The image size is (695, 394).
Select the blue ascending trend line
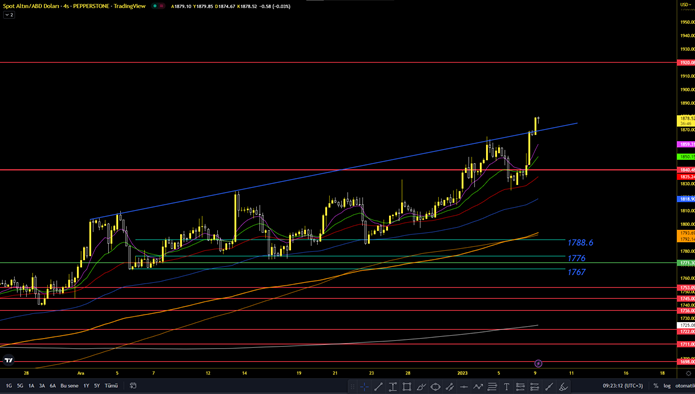[334, 171]
